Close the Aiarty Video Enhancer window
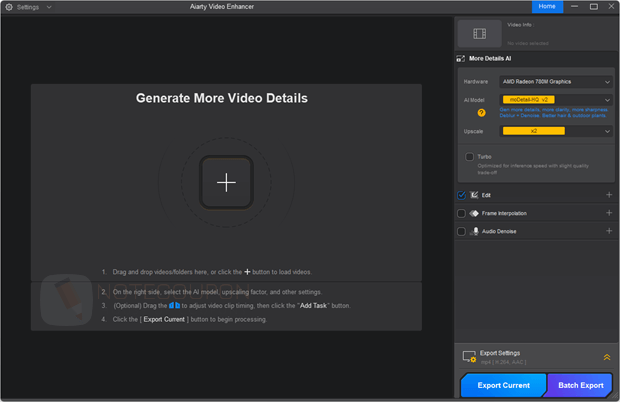620x402 pixels. click(x=611, y=6)
